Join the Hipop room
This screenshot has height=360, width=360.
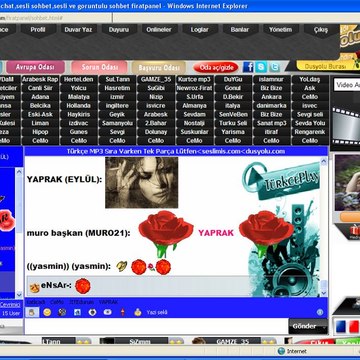(40, 132)
